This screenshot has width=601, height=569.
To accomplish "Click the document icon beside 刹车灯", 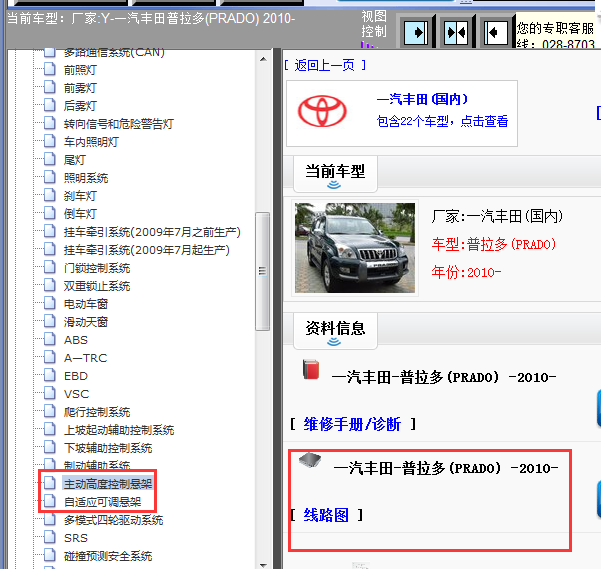I will pos(49,195).
